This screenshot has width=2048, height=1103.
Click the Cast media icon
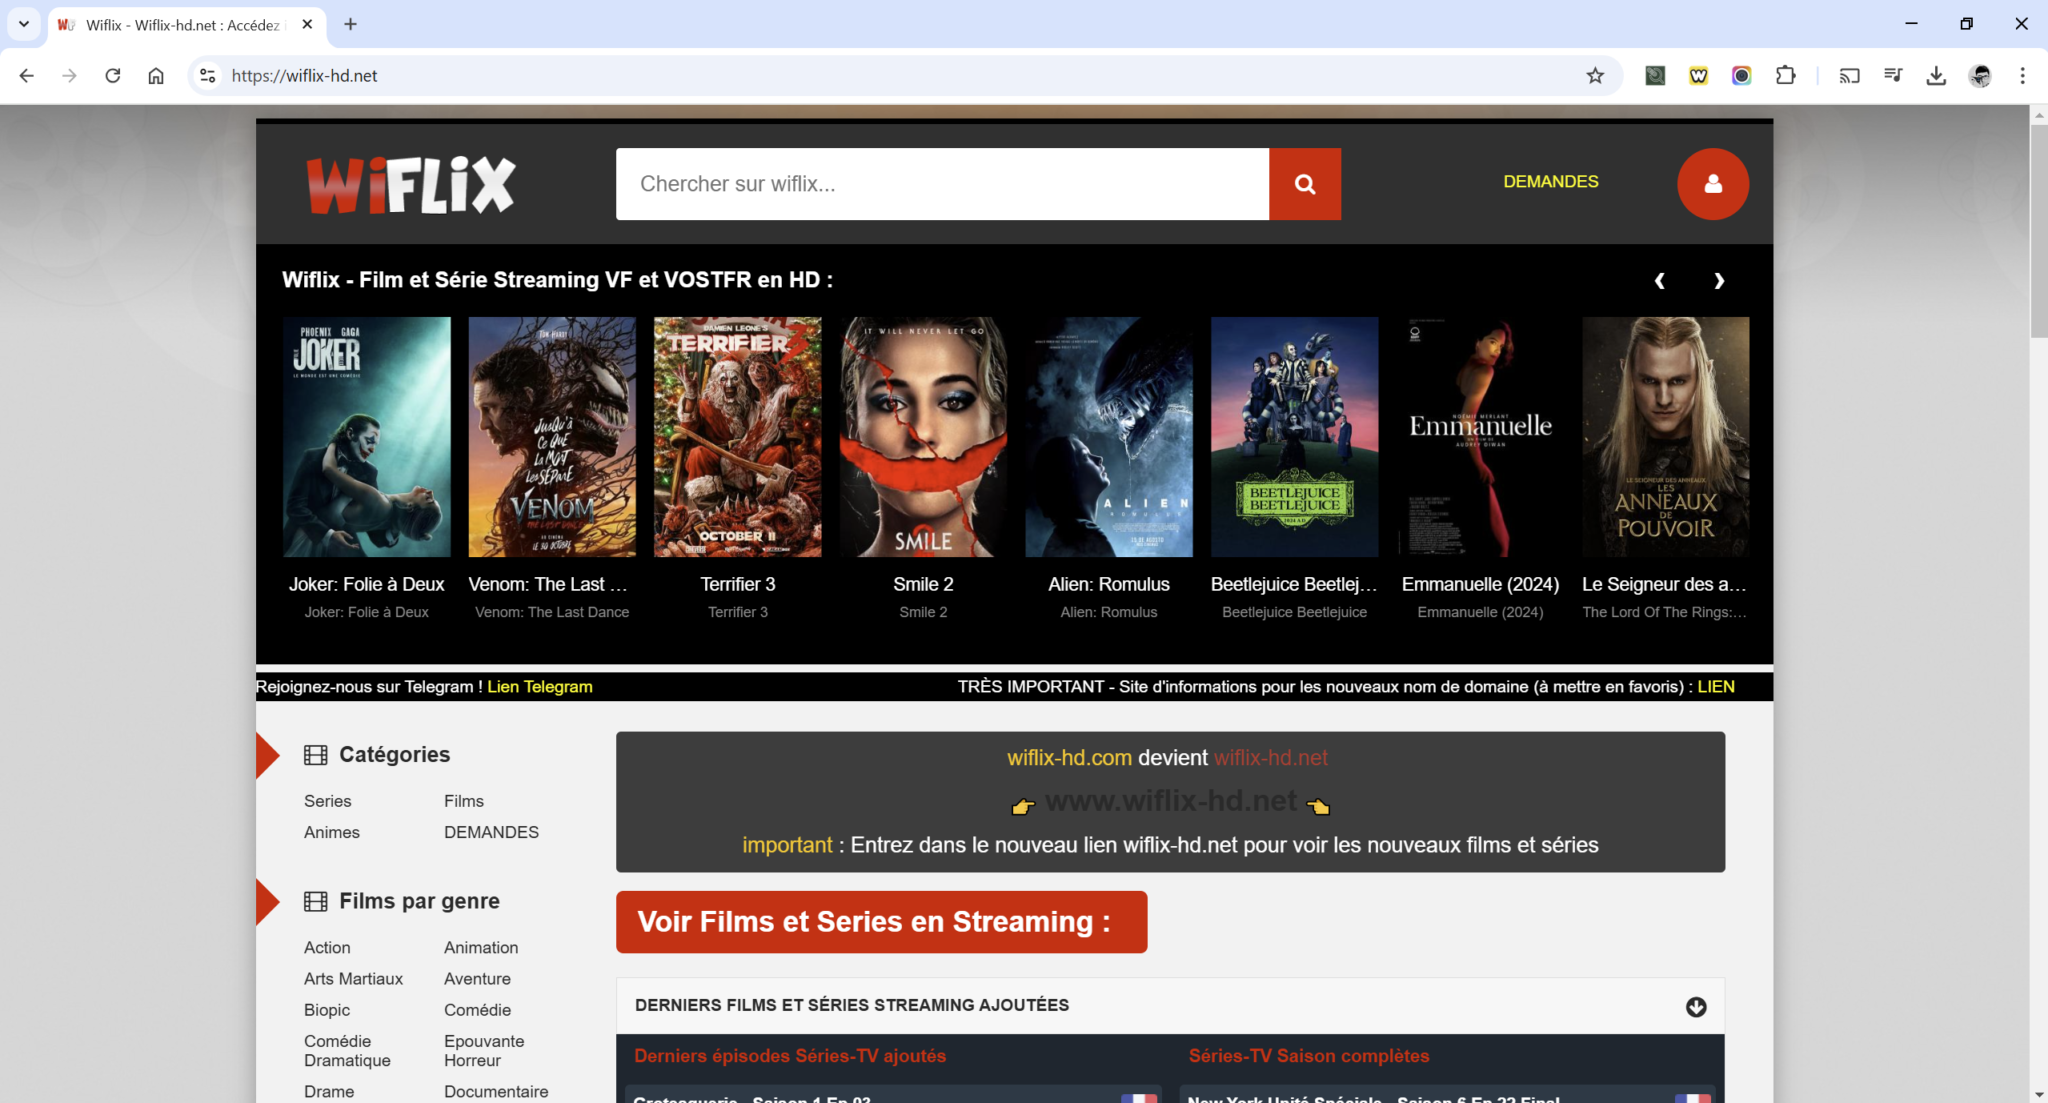click(1849, 76)
